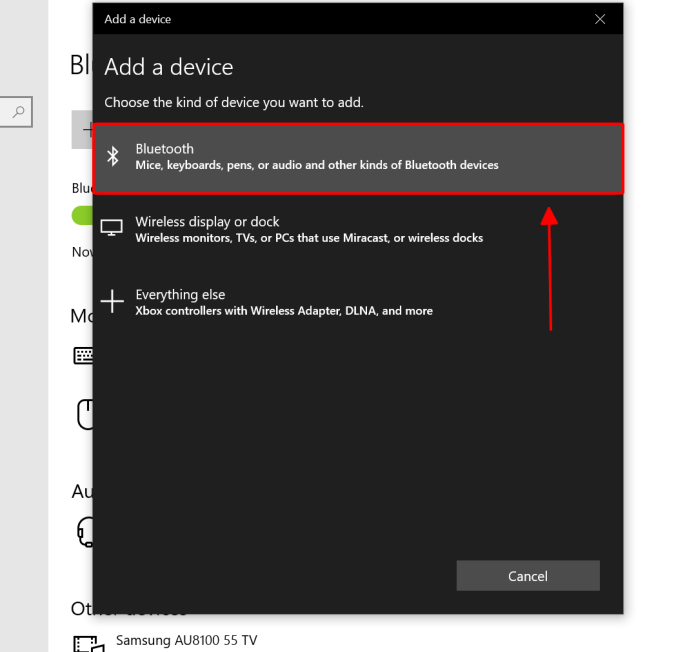Click the mouse device icon
Viewport: 696px width, 652px height.
84,413
